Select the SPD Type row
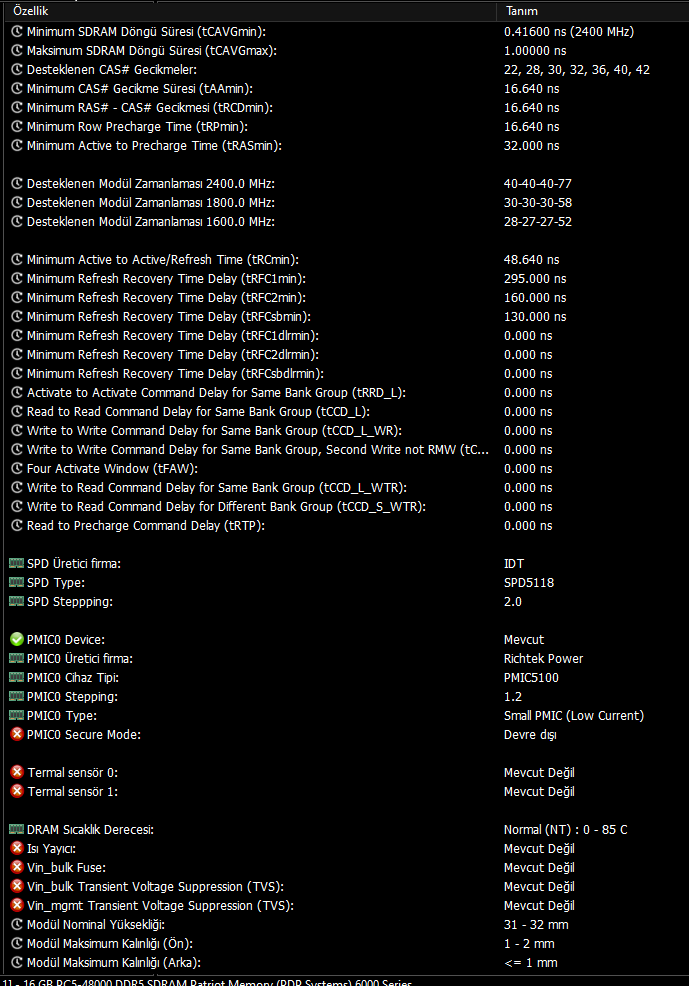 (x=344, y=582)
